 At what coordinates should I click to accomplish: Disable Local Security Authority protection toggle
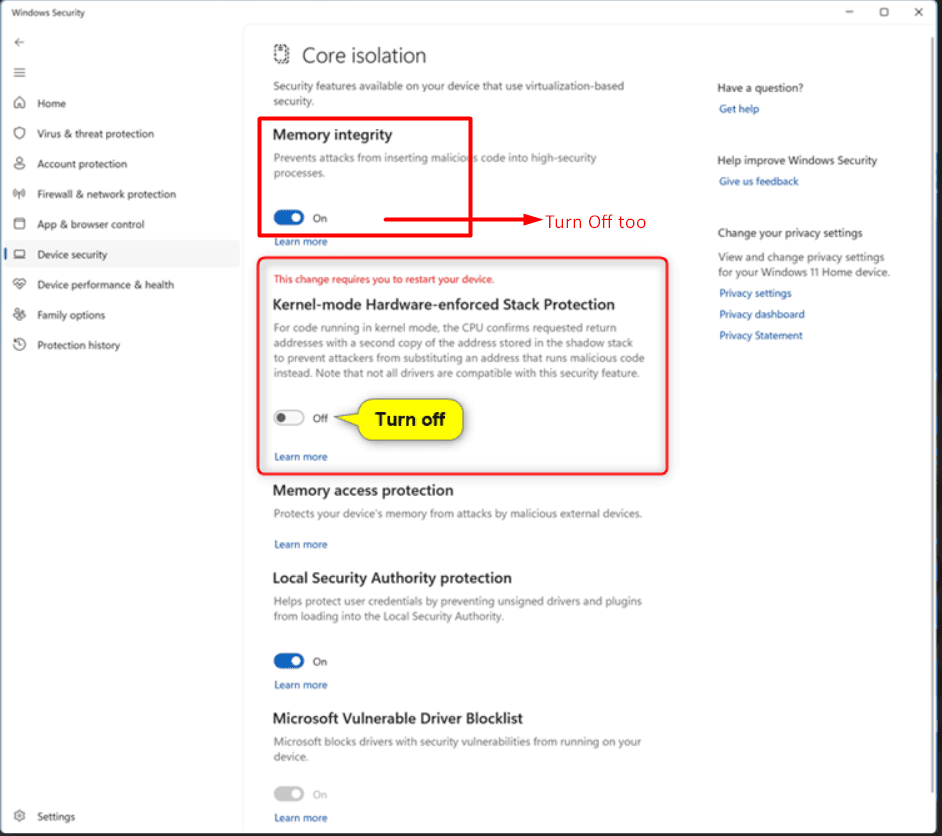tap(289, 661)
